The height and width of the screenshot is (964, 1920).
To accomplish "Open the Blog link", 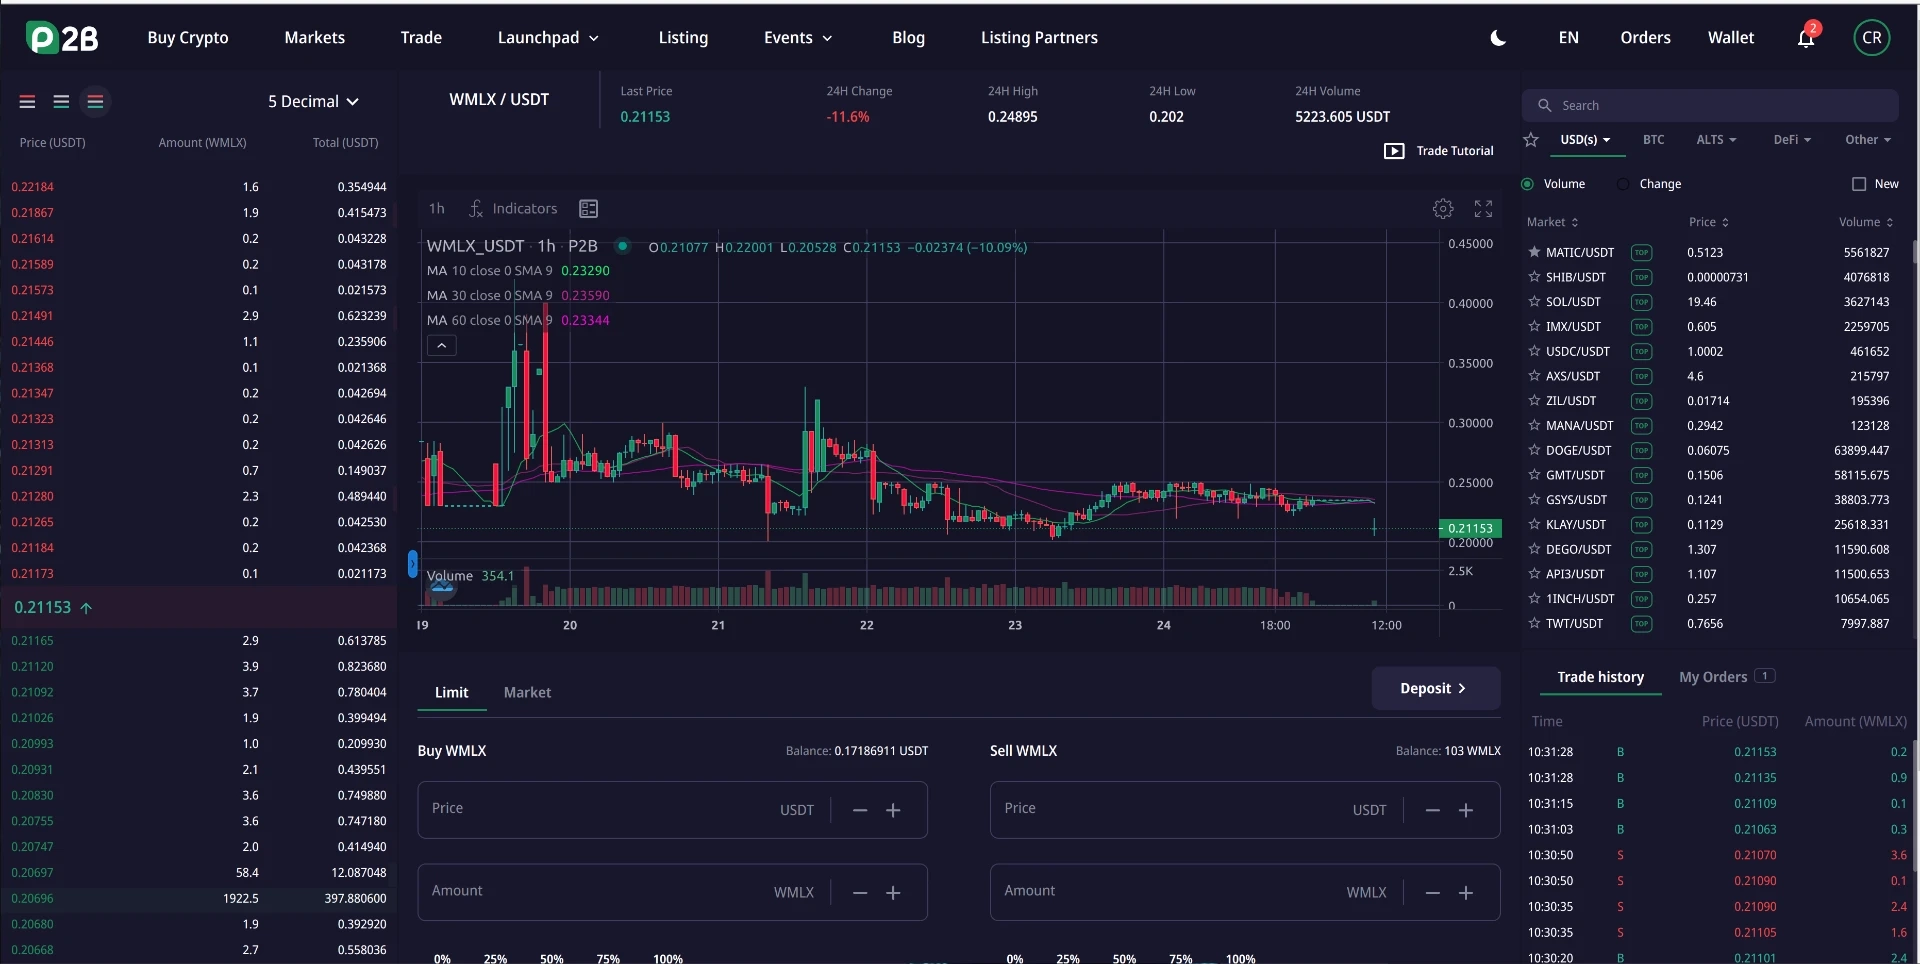I will click(x=908, y=38).
